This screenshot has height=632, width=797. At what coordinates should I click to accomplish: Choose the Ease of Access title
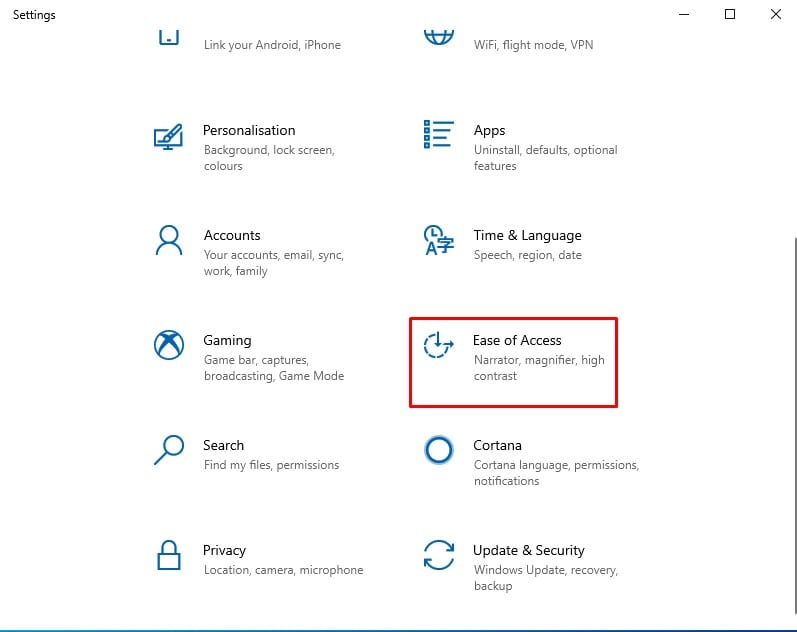tap(517, 340)
